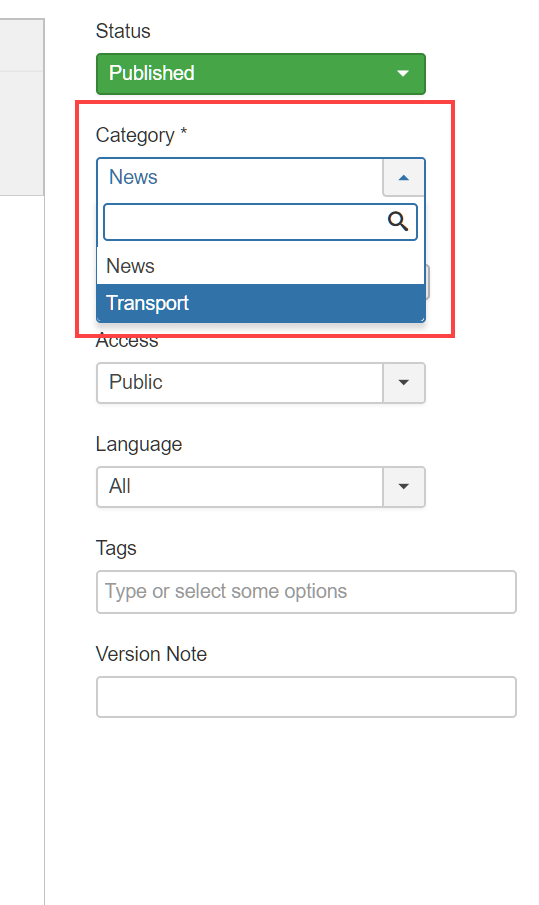Viewport: 539px width, 905px height.
Task: Click the Language field label
Action: pos(139,444)
